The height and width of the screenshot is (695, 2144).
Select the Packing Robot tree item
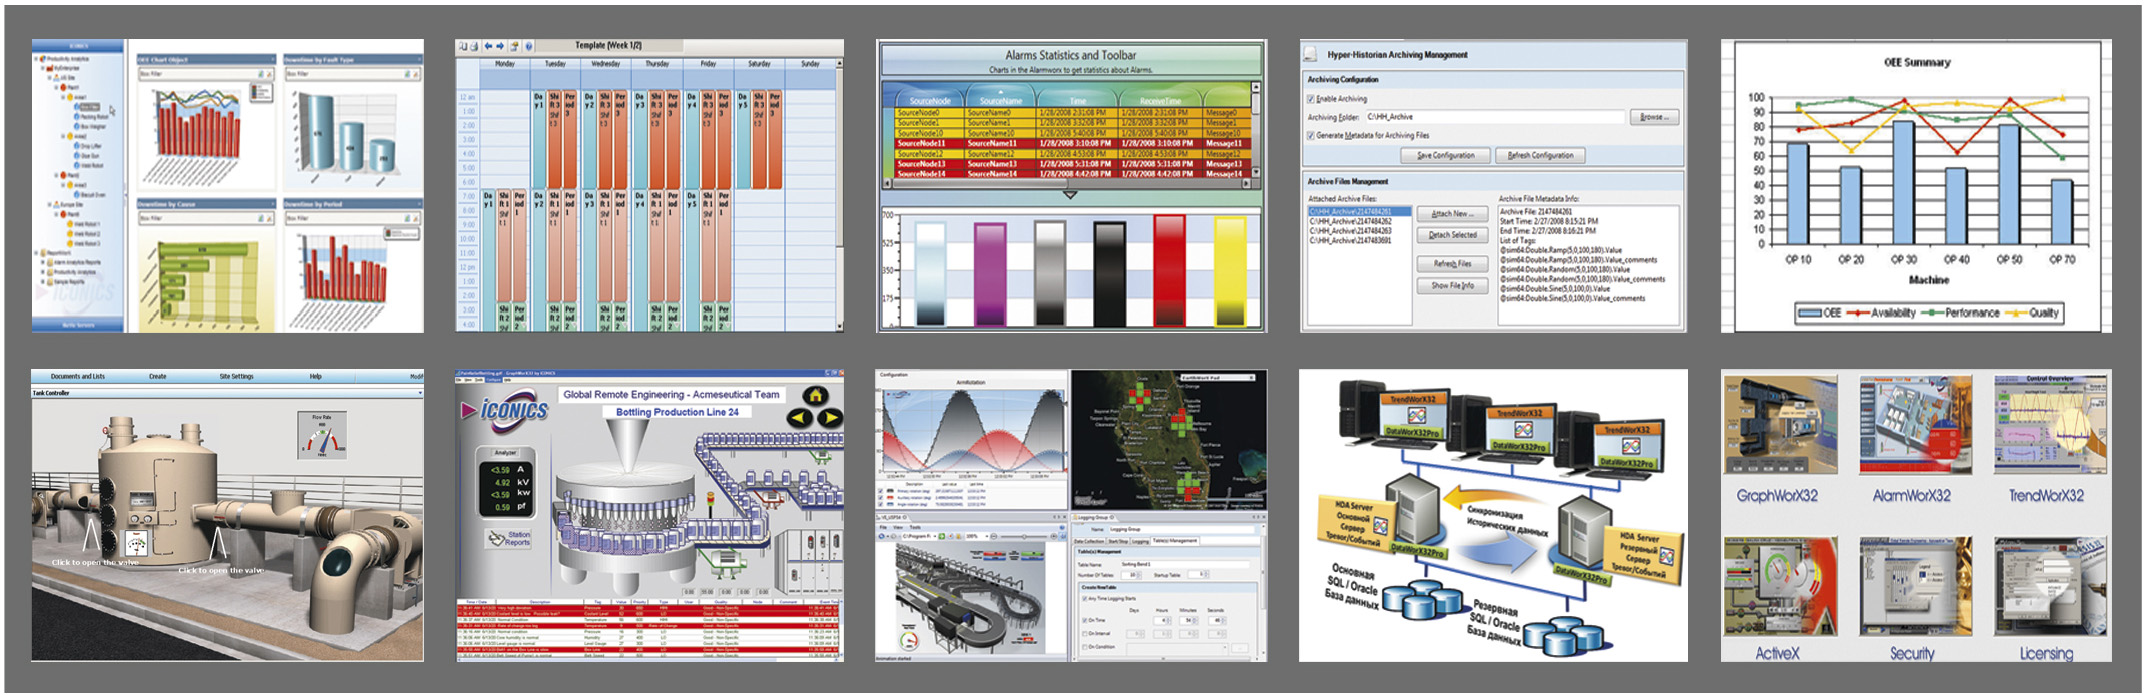(x=92, y=117)
